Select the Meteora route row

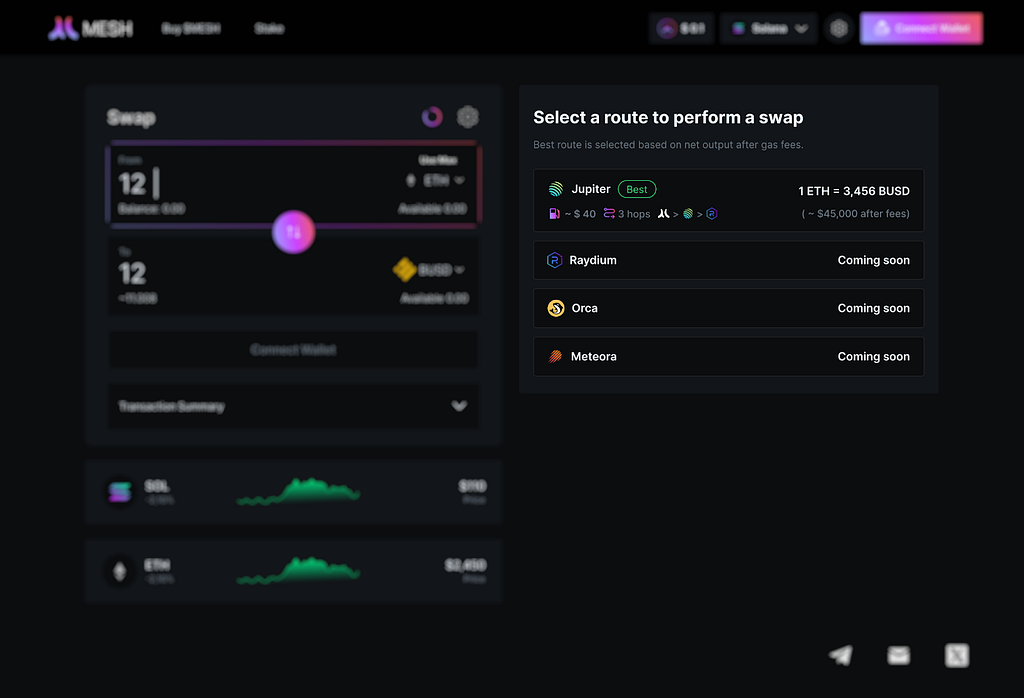pyautogui.click(x=728, y=357)
